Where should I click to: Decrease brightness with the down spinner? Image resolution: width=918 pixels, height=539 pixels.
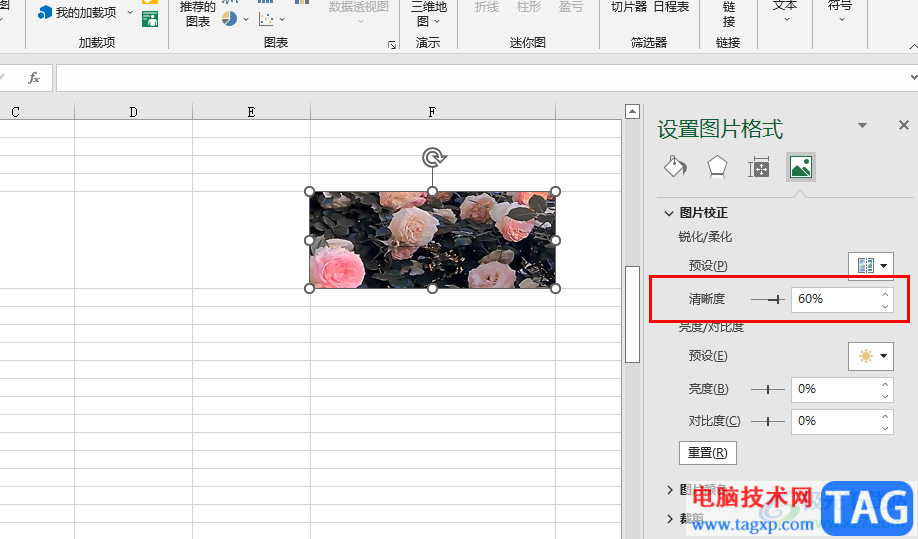tap(885, 396)
